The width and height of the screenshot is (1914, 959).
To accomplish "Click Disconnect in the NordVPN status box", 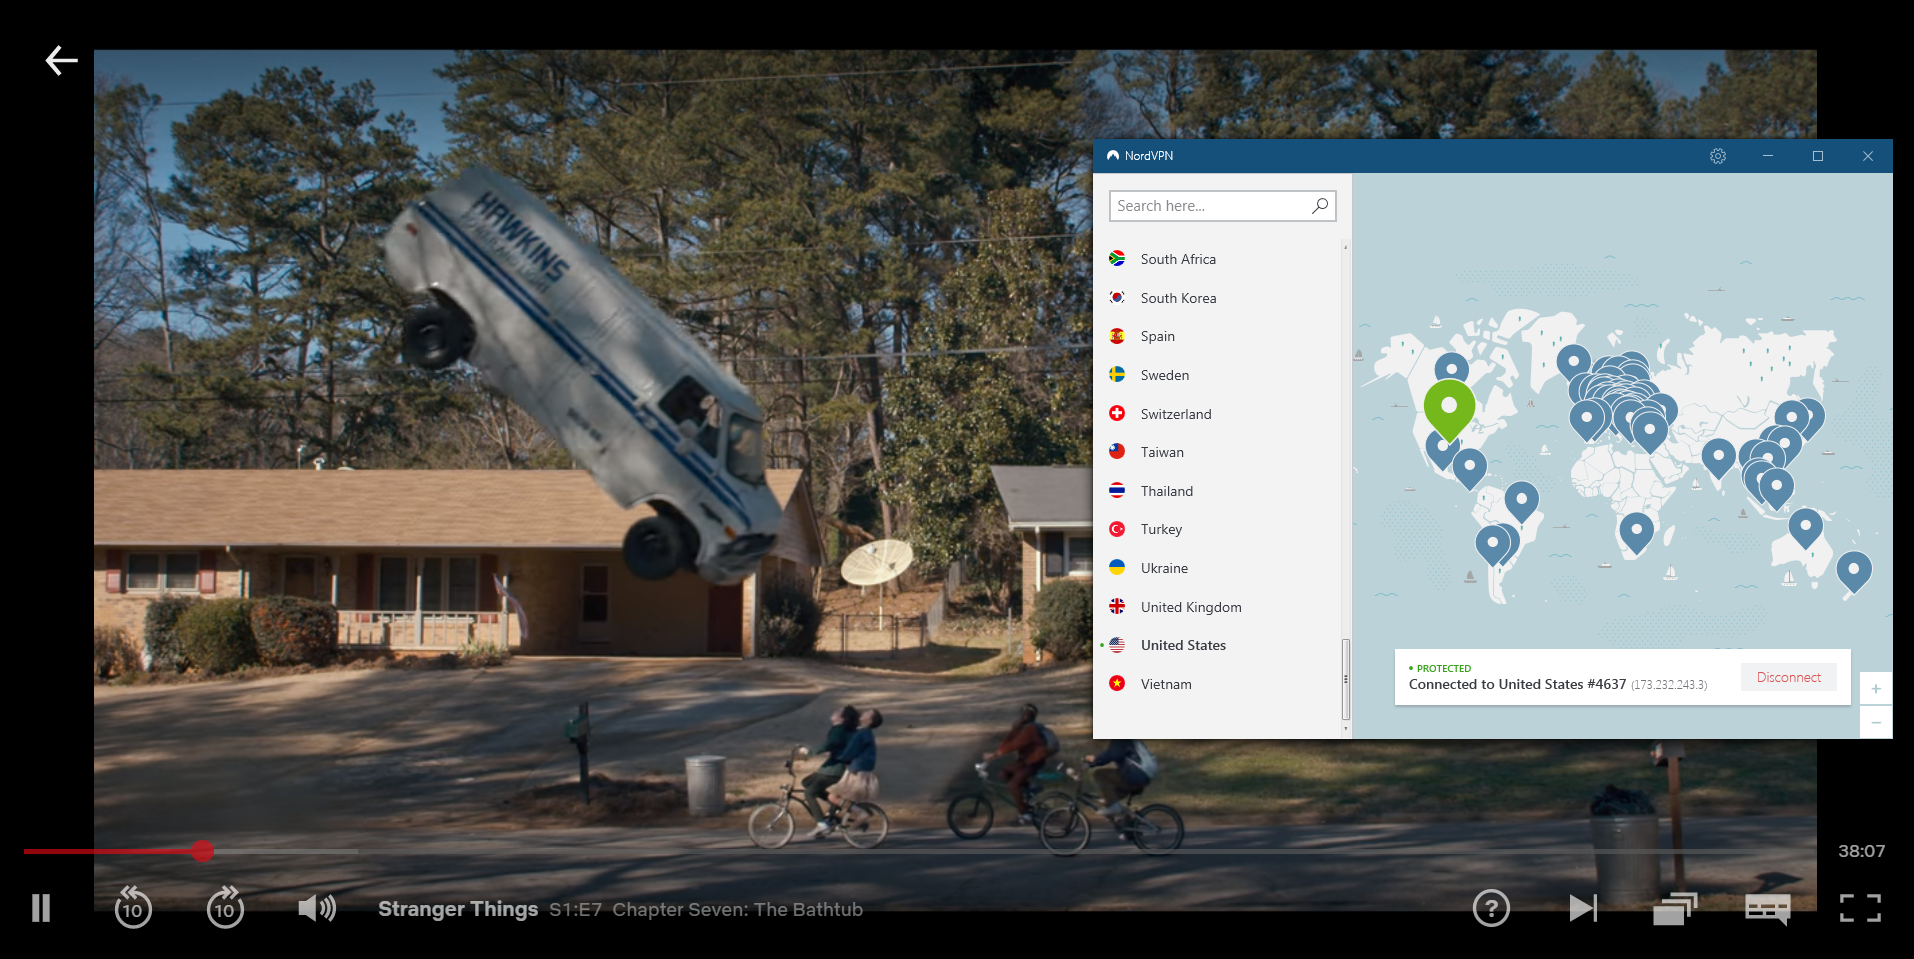I will (1788, 677).
